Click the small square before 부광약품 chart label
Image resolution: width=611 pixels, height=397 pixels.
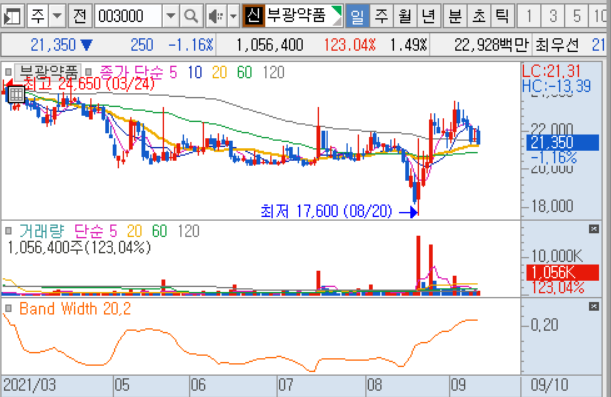8,72
